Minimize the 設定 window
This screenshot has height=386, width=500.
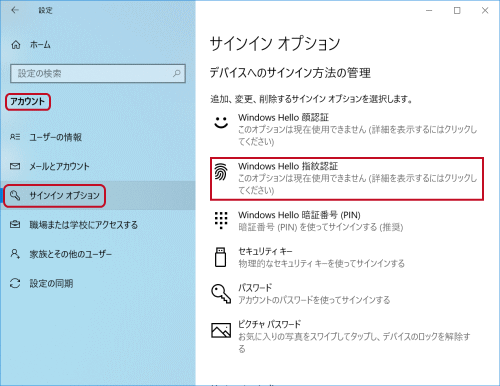coord(429,10)
